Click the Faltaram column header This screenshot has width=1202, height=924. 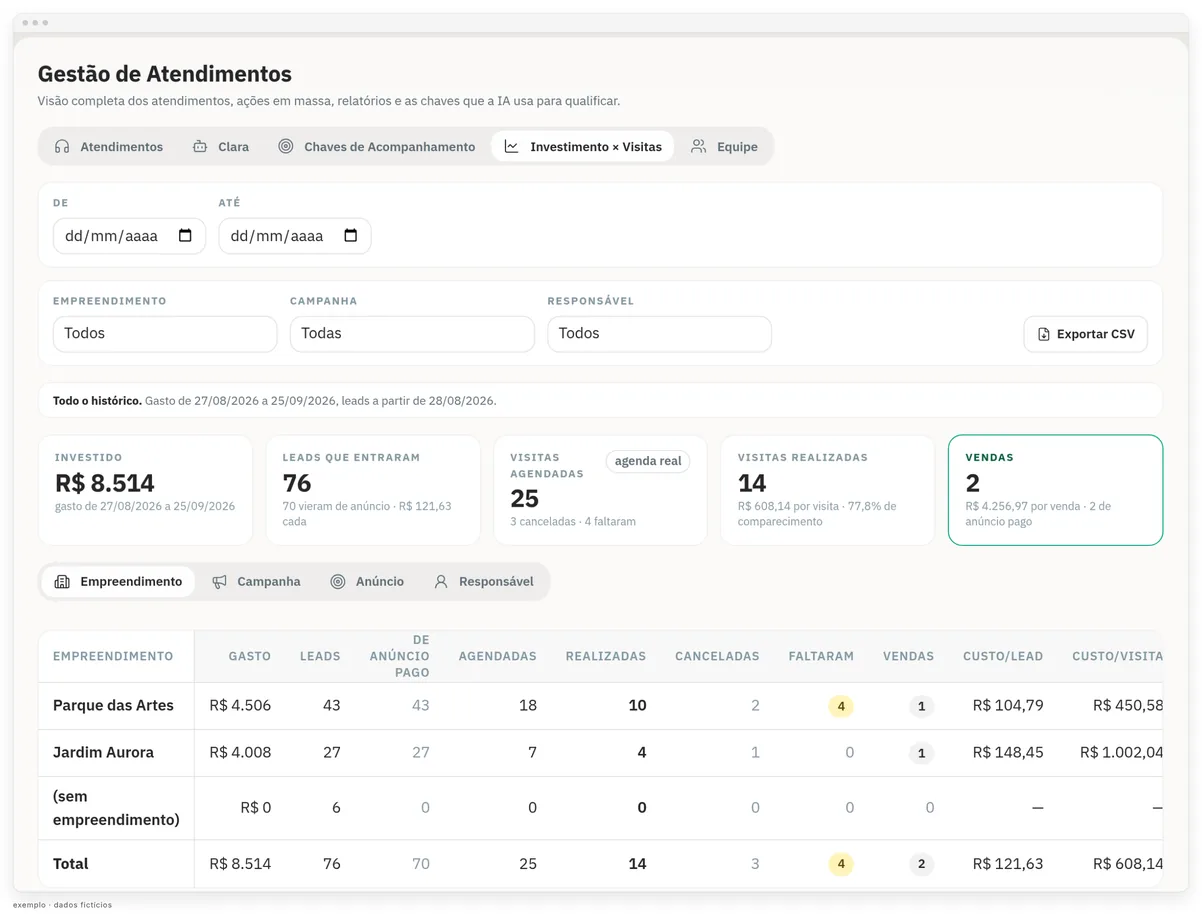(821, 657)
